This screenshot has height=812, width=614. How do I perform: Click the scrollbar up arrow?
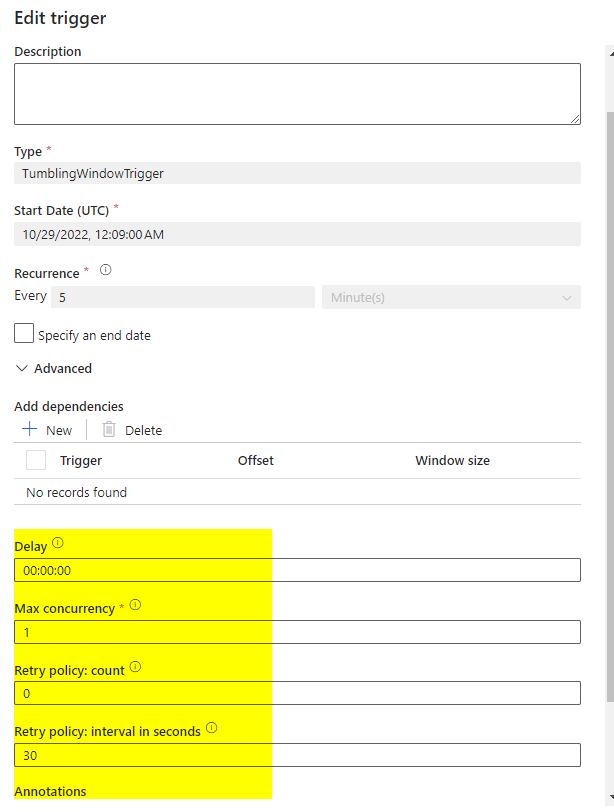click(x=611, y=53)
